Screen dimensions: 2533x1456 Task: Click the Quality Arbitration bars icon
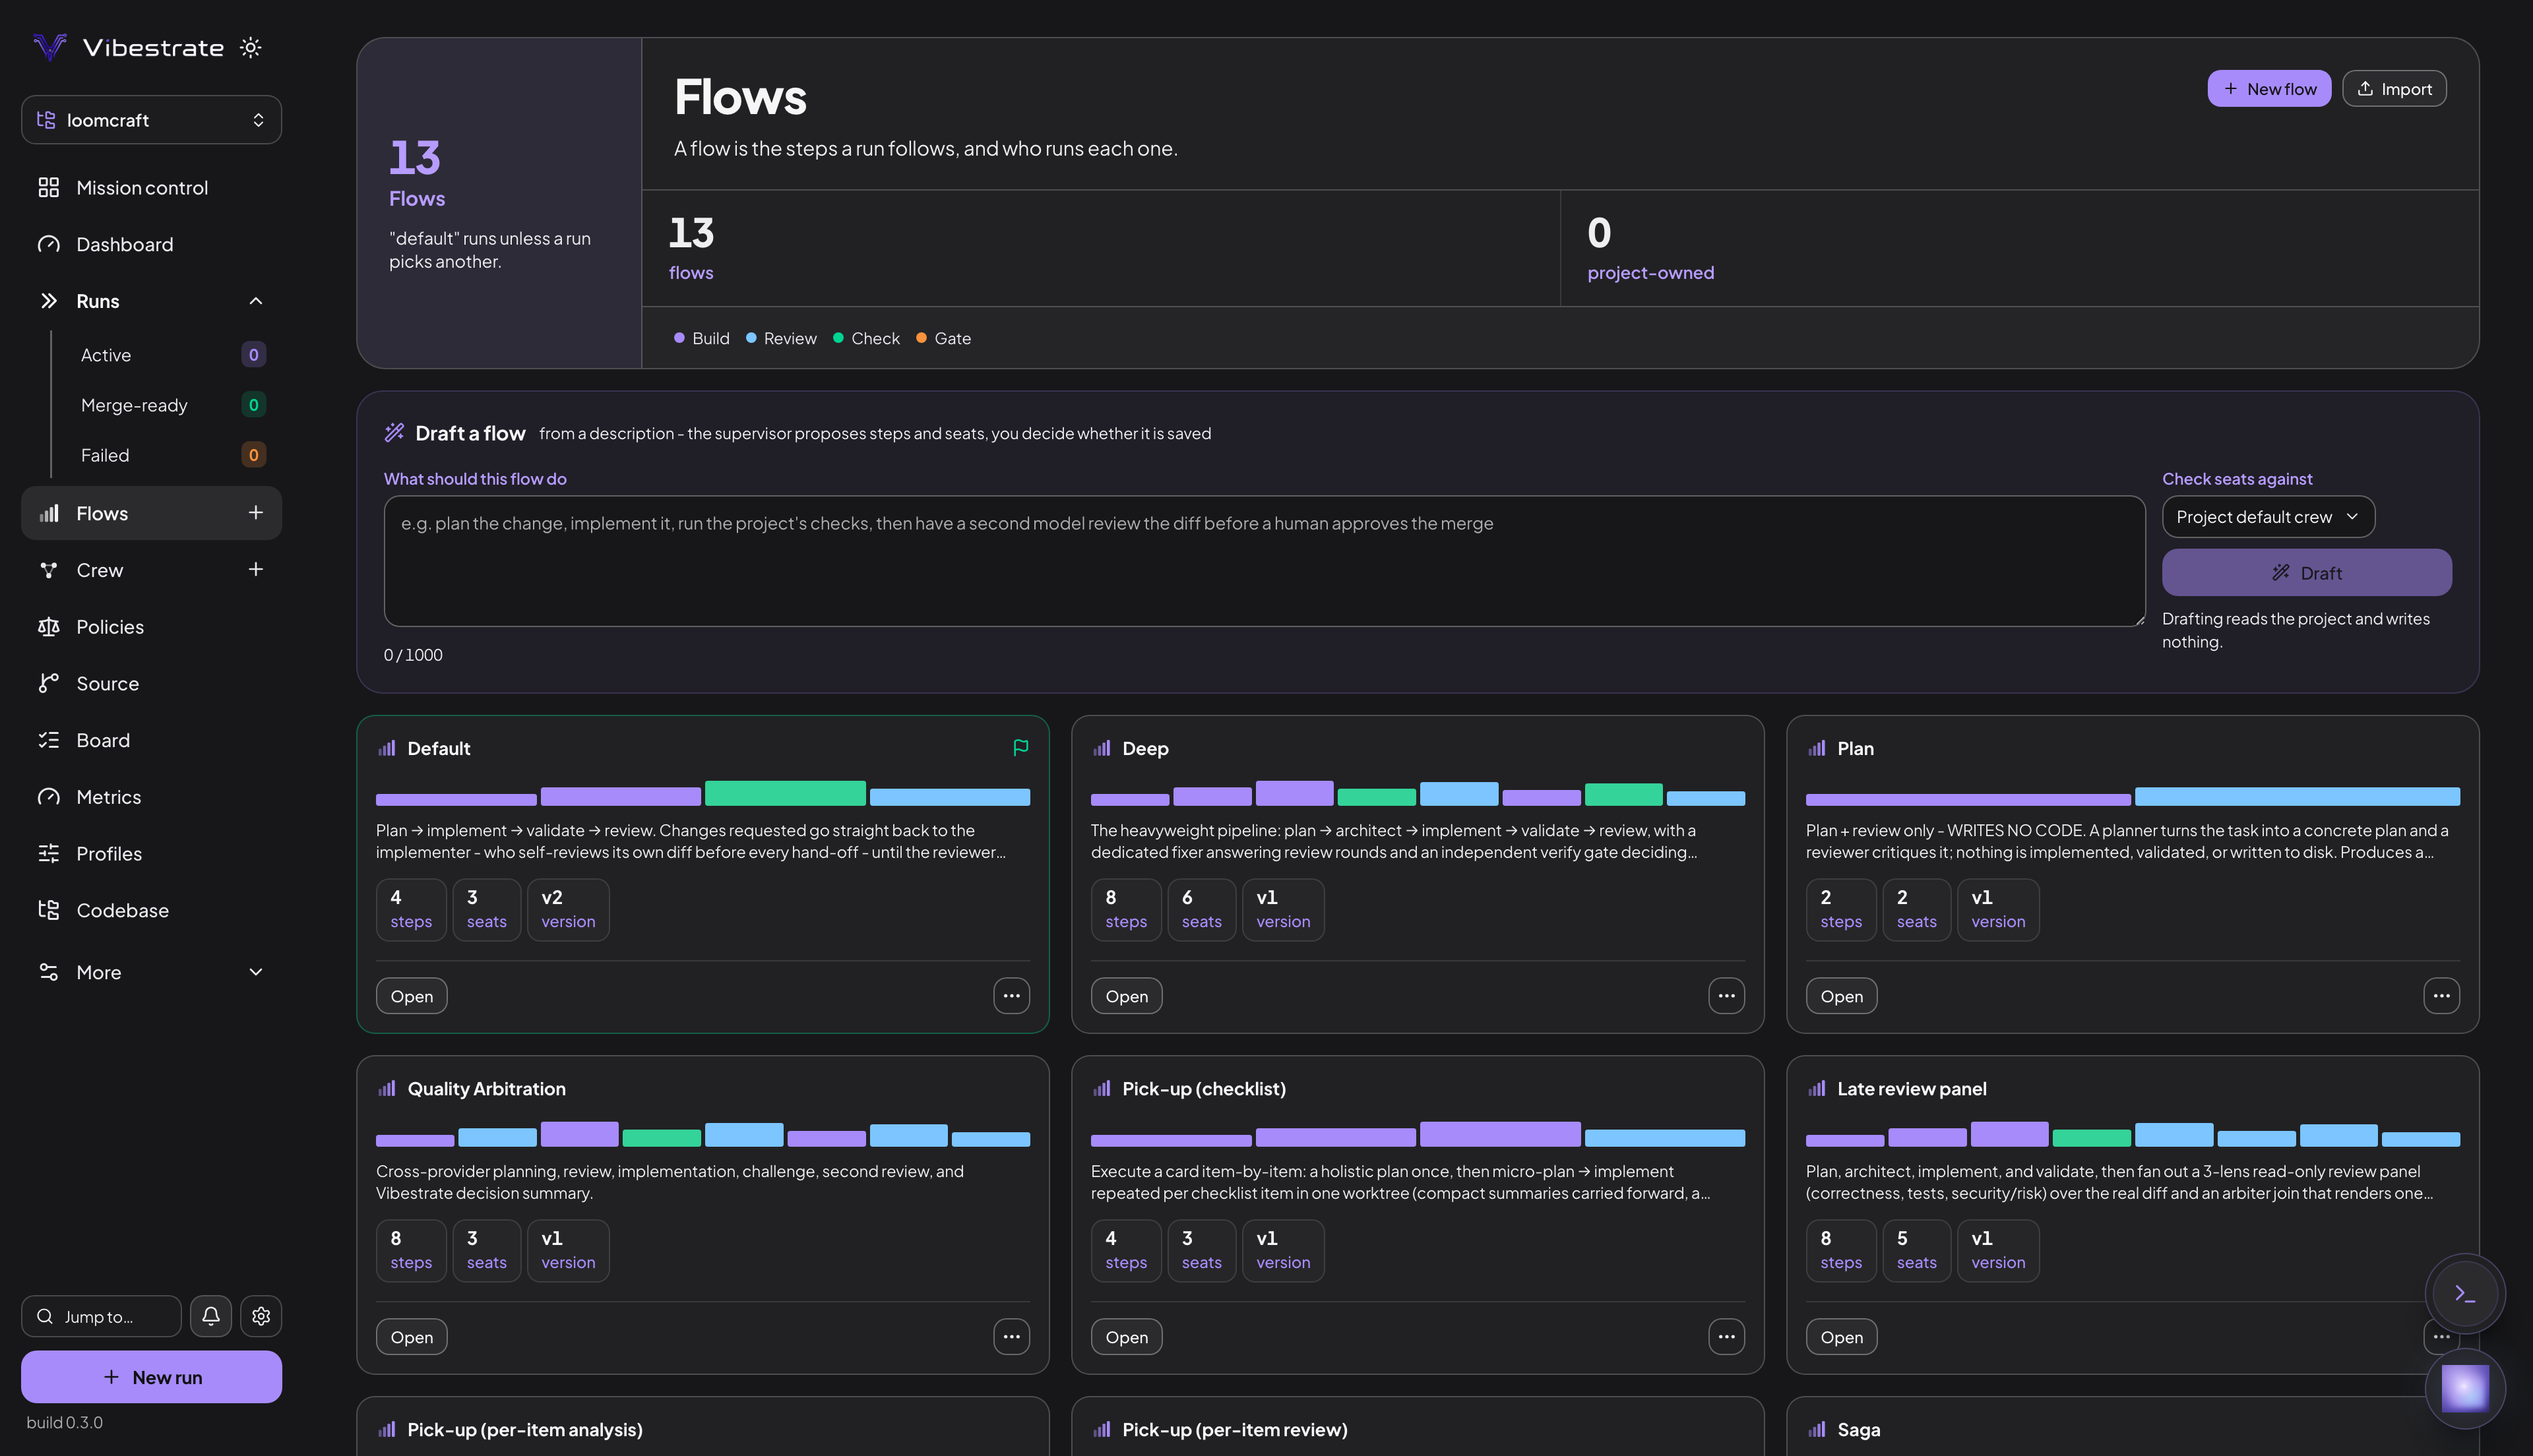coord(387,1089)
